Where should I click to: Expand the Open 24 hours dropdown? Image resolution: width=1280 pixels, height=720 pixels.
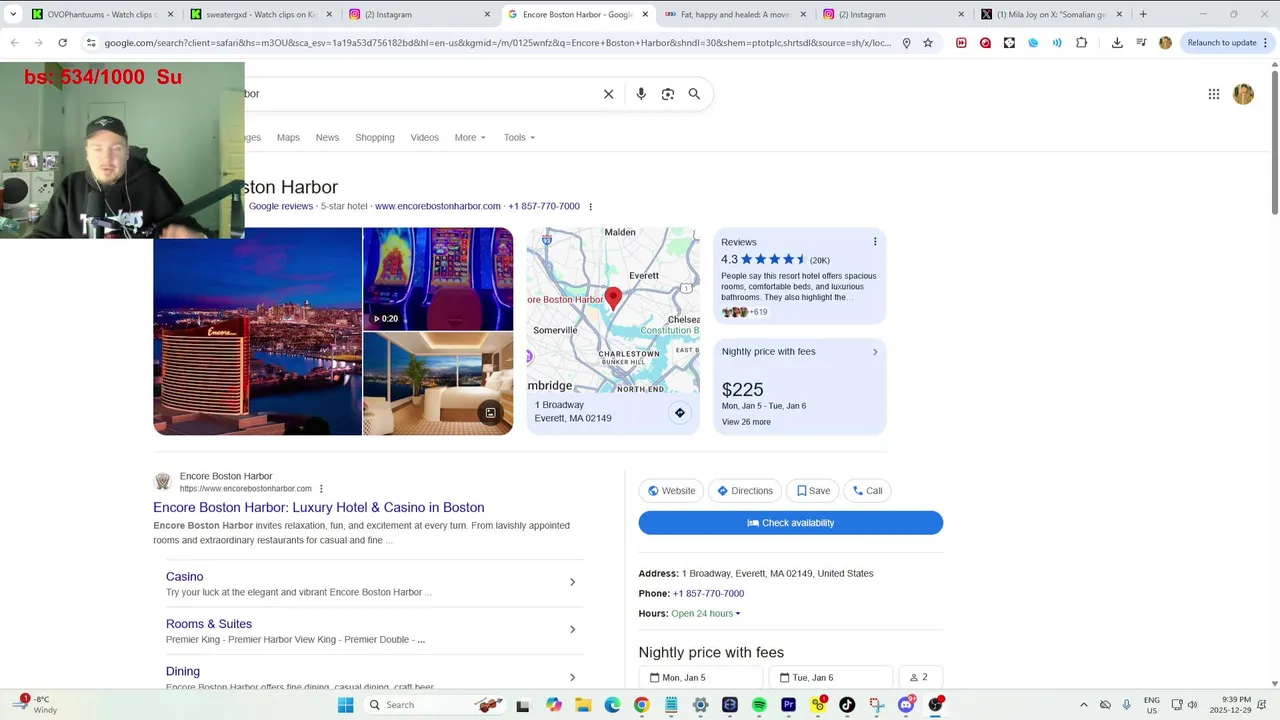click(x=706, y=613)
